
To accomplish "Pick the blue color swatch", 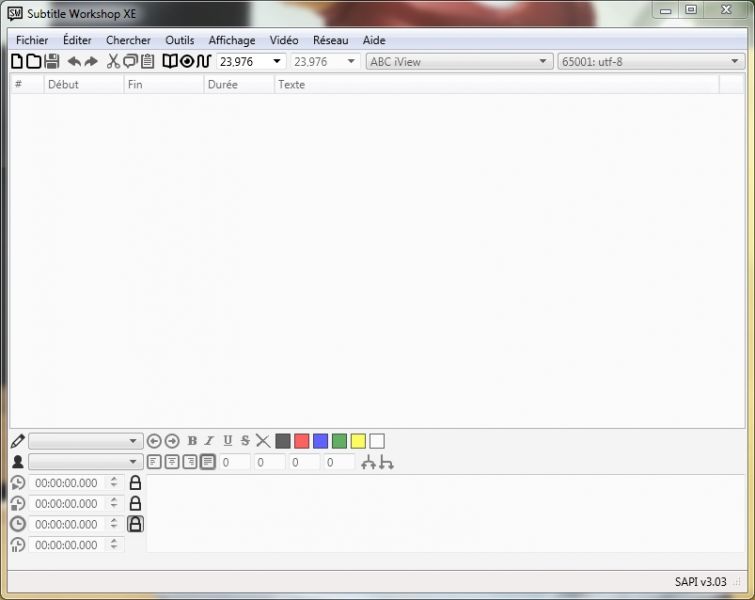I will 320,441.
